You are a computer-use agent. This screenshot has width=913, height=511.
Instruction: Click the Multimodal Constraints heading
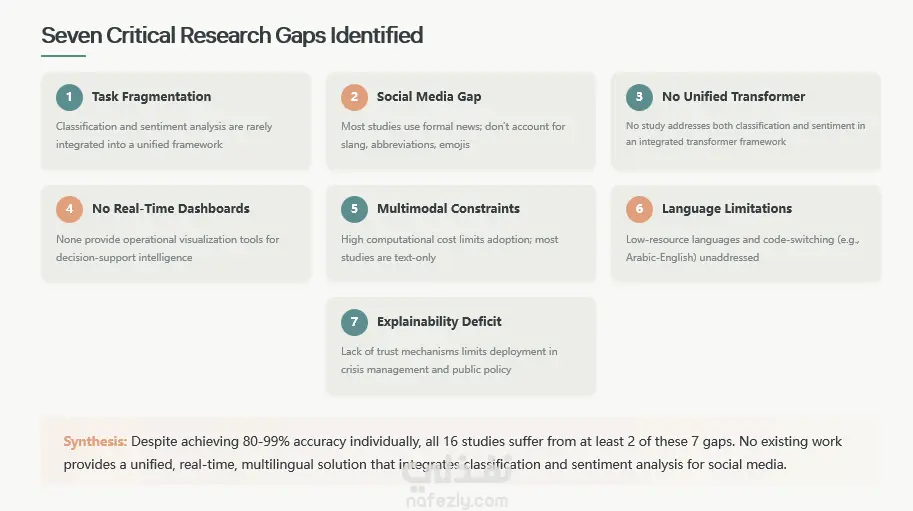(x=448, y=208)
